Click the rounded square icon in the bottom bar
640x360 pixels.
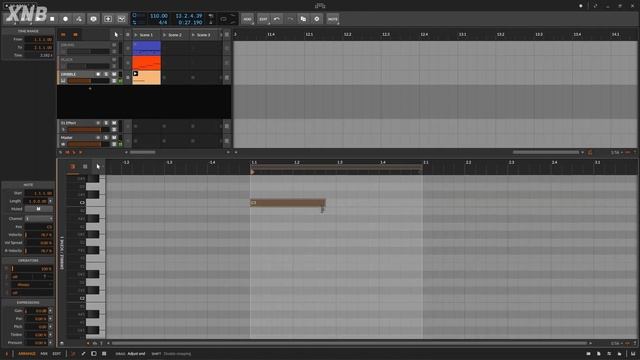coord(93,354)
